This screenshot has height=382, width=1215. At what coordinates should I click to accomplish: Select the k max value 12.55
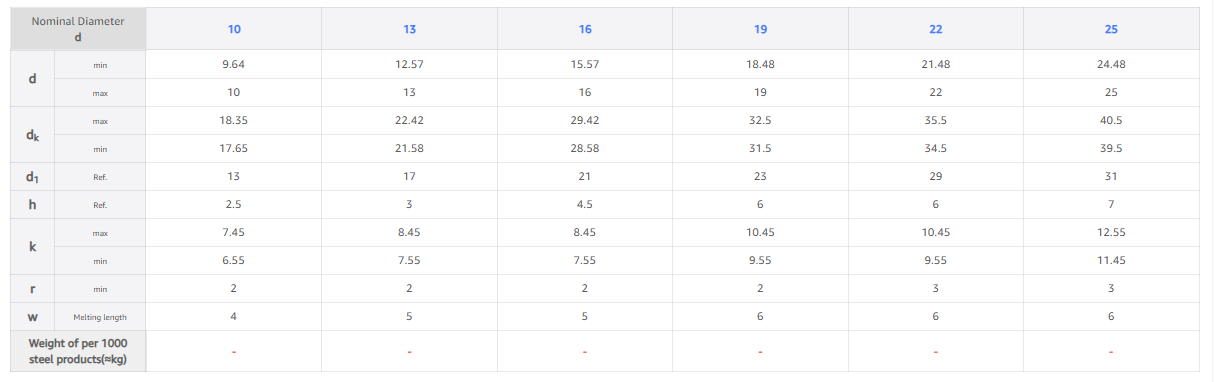(1111, 232)
